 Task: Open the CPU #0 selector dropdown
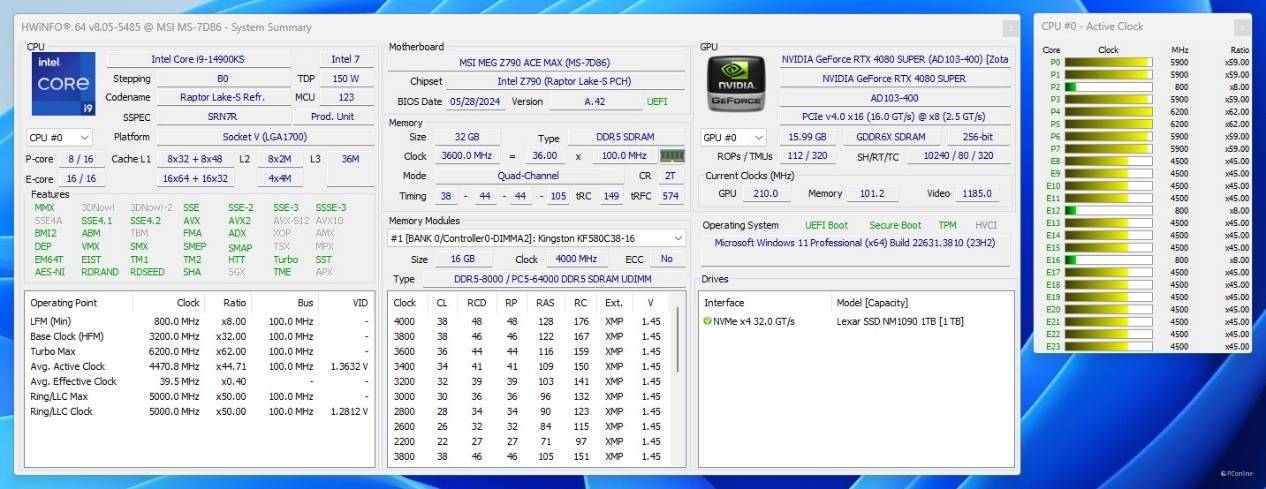click(x=60, y=137)
